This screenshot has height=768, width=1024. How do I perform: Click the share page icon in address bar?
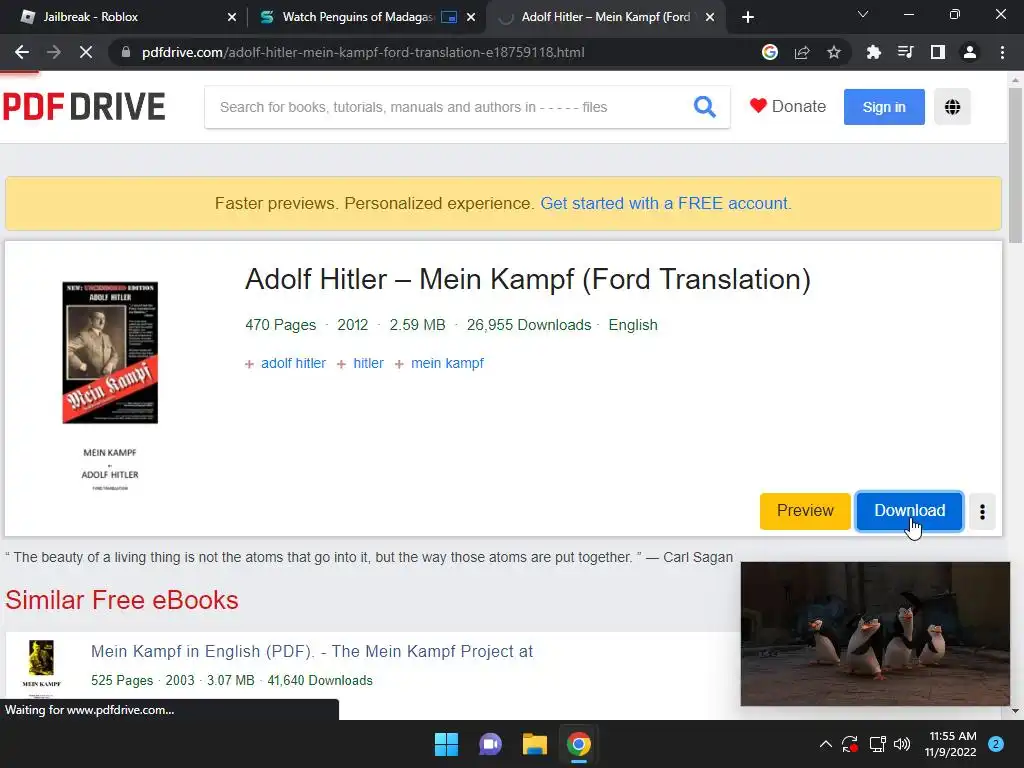tap(802, 52)
